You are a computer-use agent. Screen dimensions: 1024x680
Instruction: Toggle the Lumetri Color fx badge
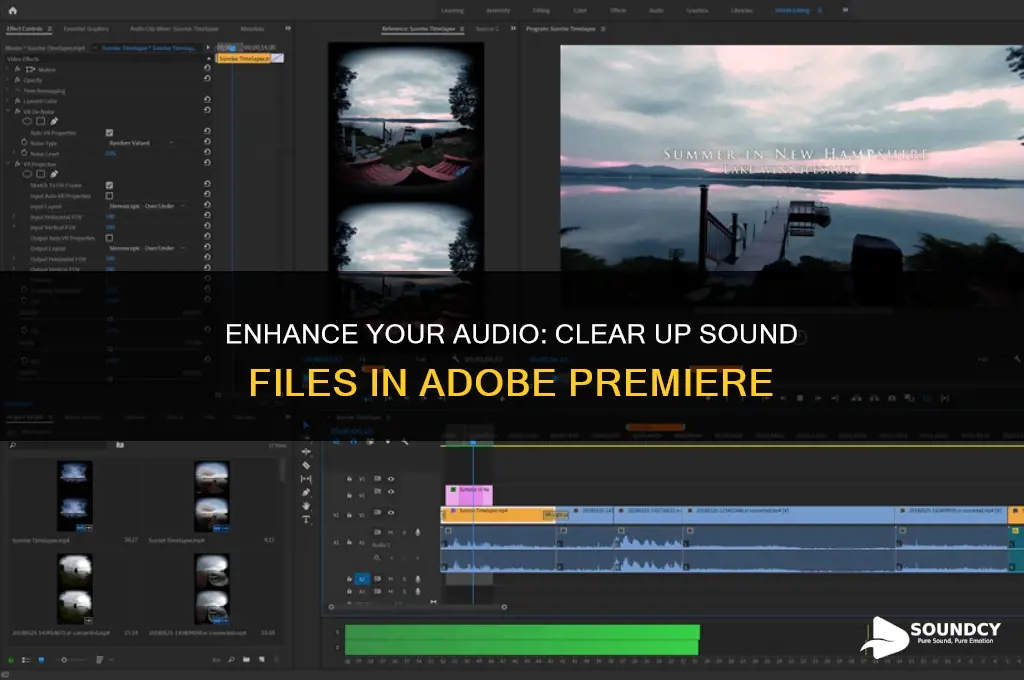click(18, 101)
